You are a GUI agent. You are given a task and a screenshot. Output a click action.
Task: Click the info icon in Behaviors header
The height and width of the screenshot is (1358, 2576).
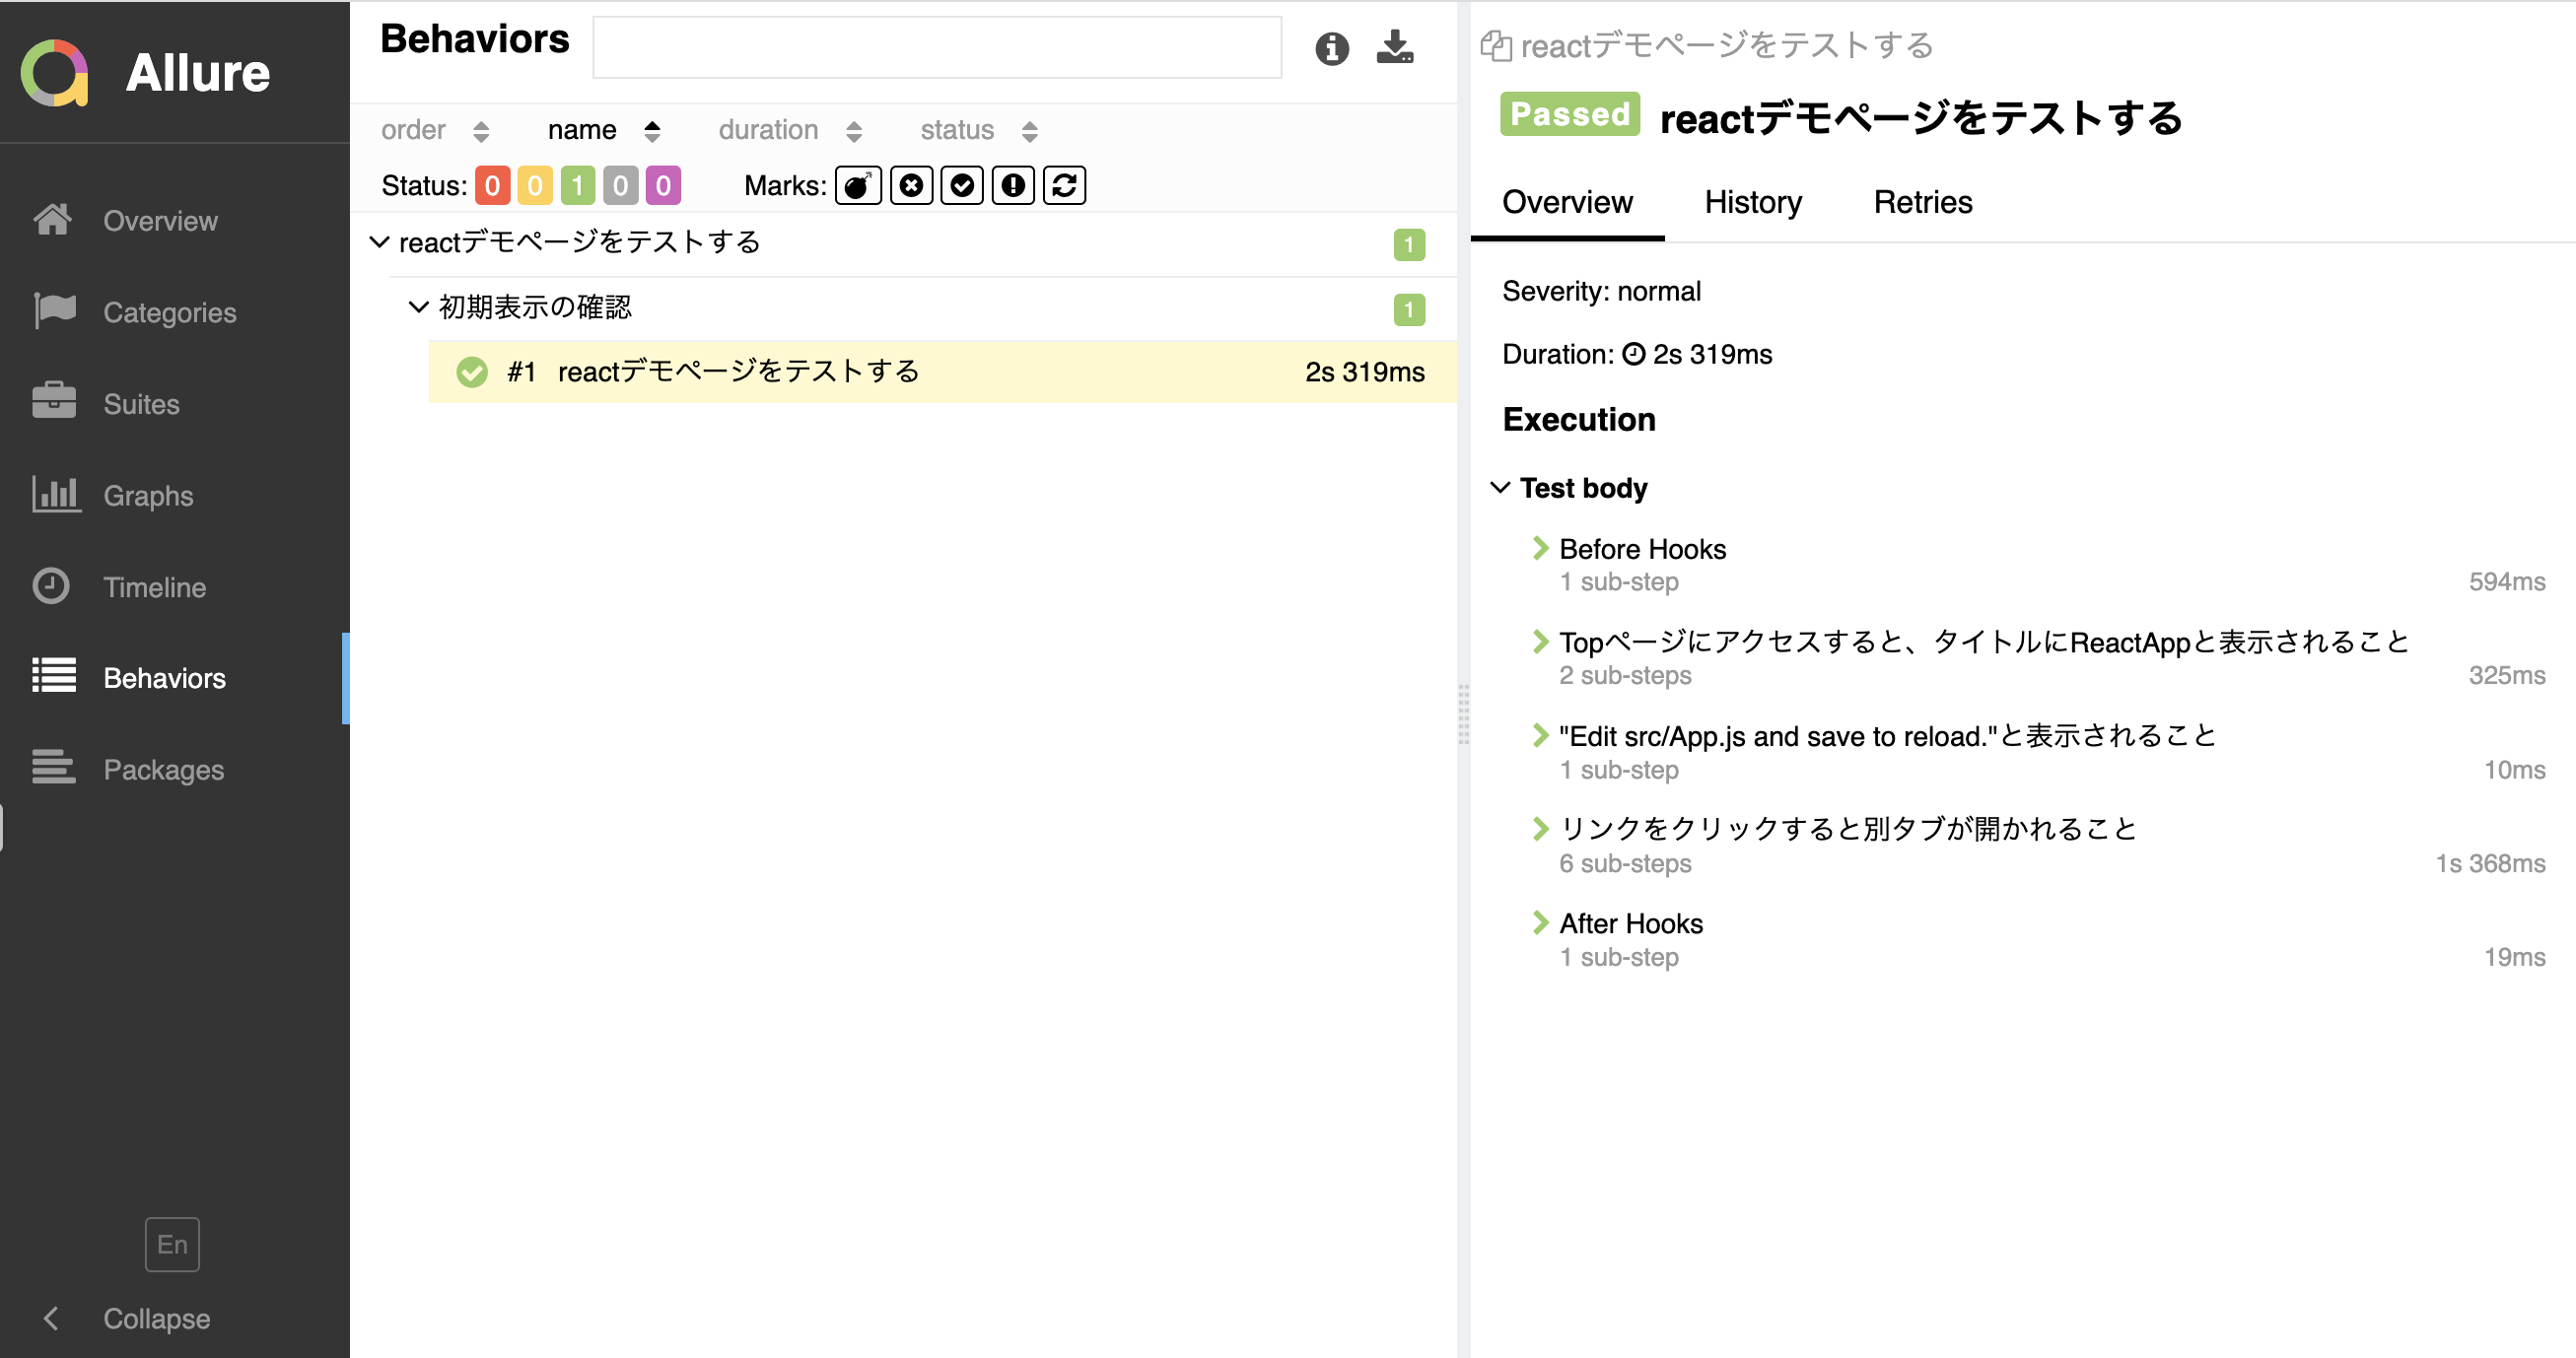coord(1331,47)
